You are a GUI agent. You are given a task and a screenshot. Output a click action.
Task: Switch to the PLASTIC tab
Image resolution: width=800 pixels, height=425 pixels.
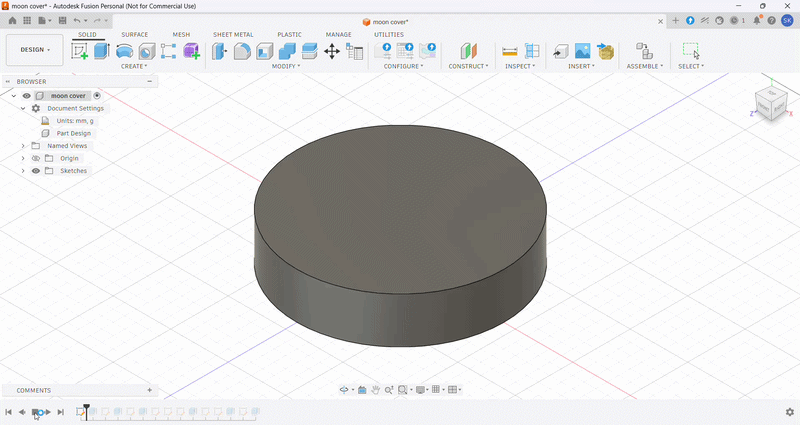point(289,35)
